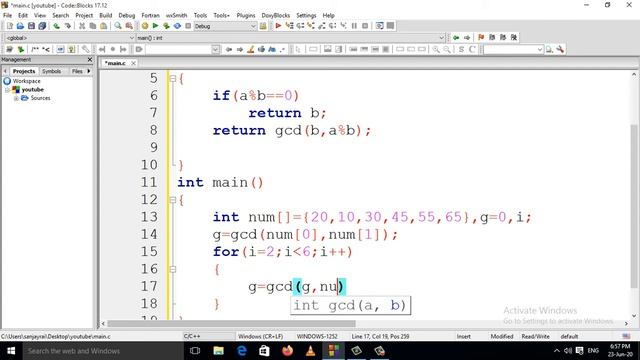Zoom in using the magnifier plus icon

pyautogui.click(x=436, y=49)
